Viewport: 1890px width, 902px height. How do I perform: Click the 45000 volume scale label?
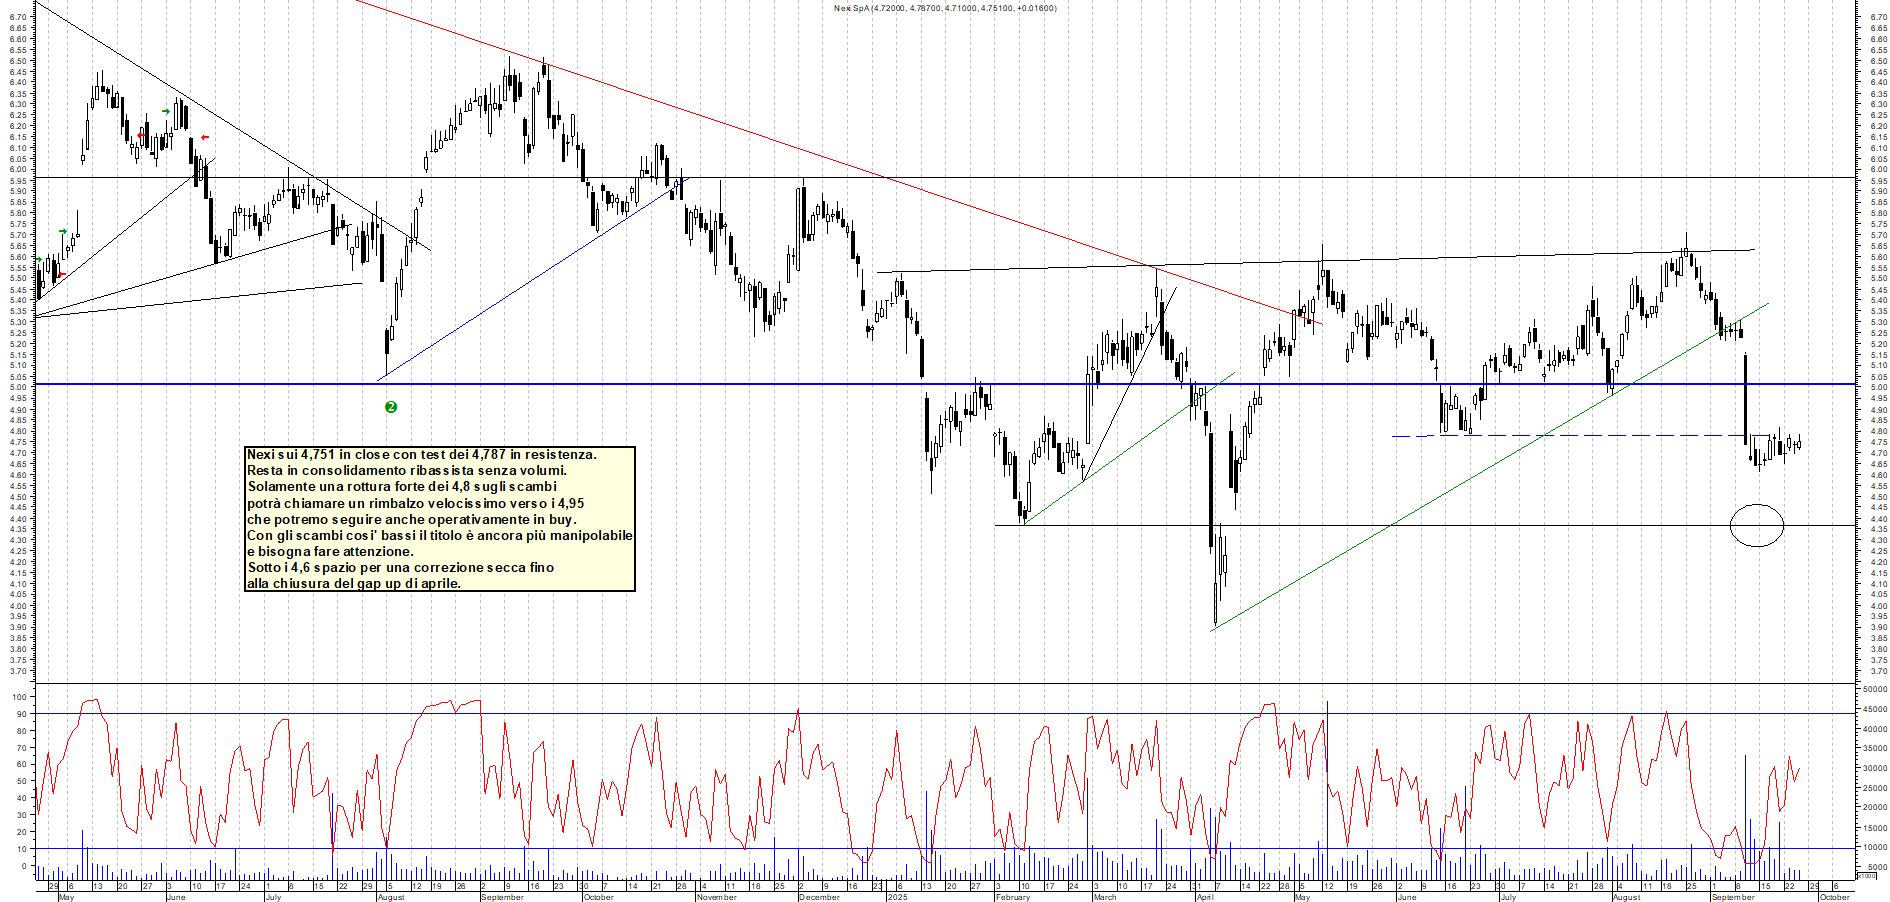(1874, 709)
